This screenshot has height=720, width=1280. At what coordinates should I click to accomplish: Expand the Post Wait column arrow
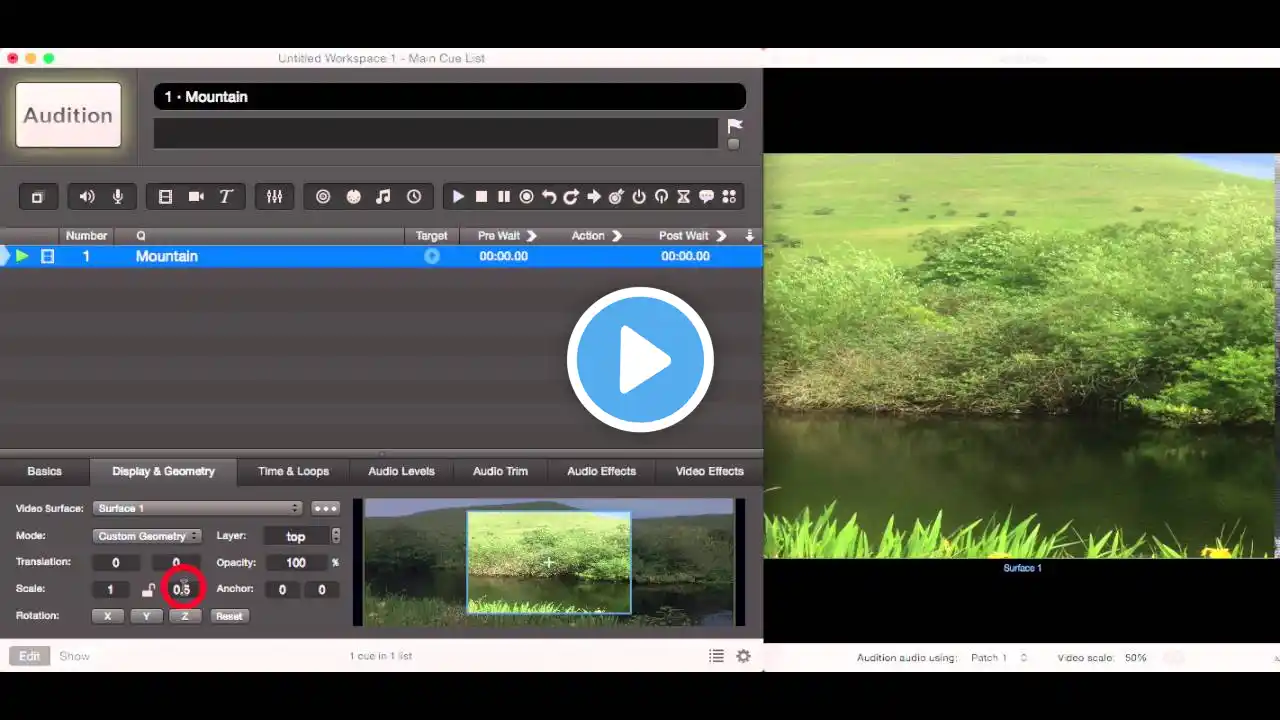pyautogui.click(x=720, y=236)
